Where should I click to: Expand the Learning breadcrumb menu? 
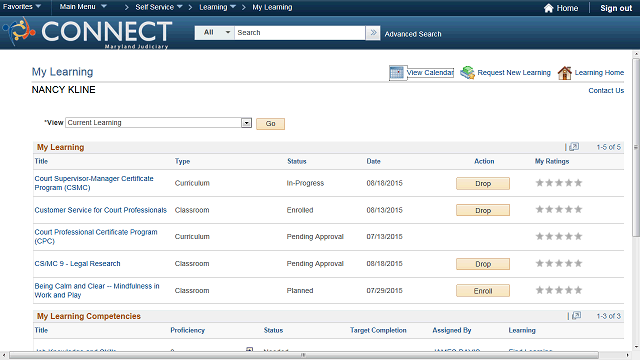point(218,7)
